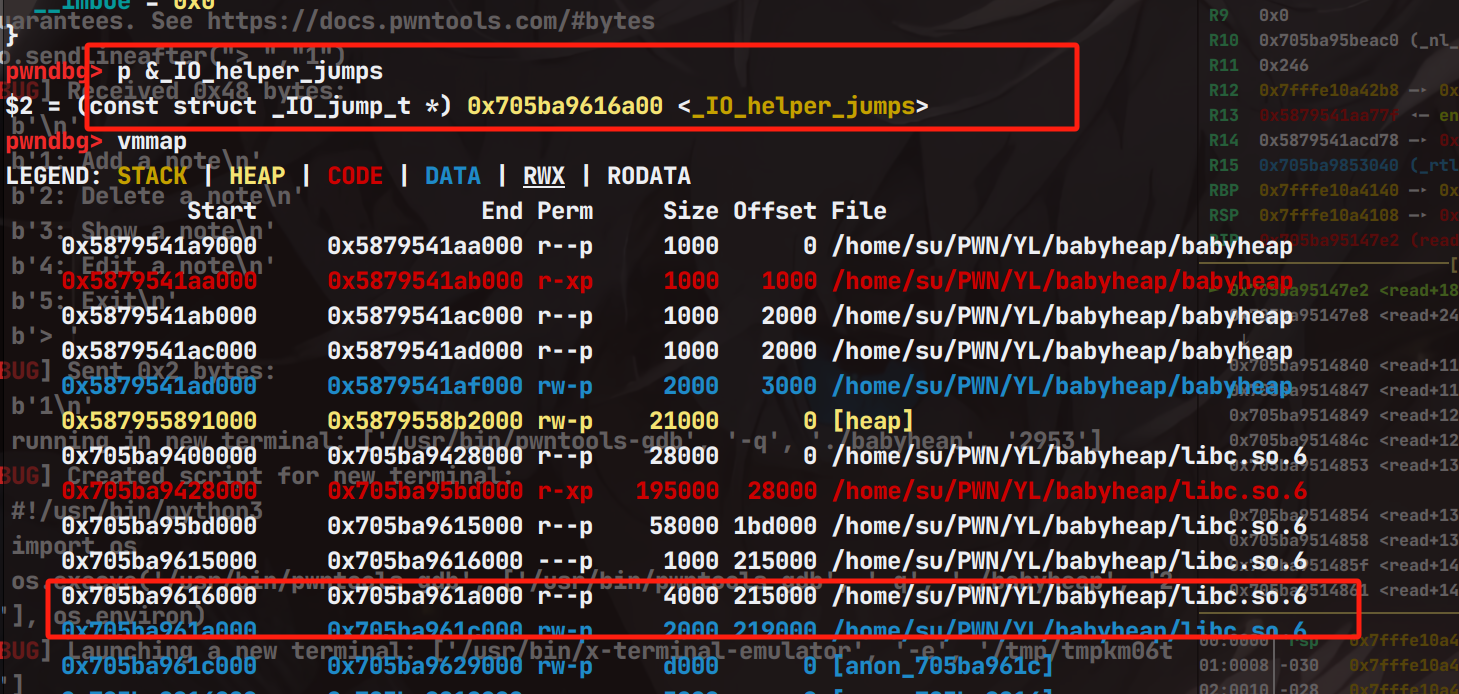Select the yellow address 0x705ba9616a00
This screenshot has width=1459, height=694.
pos(564,106)
